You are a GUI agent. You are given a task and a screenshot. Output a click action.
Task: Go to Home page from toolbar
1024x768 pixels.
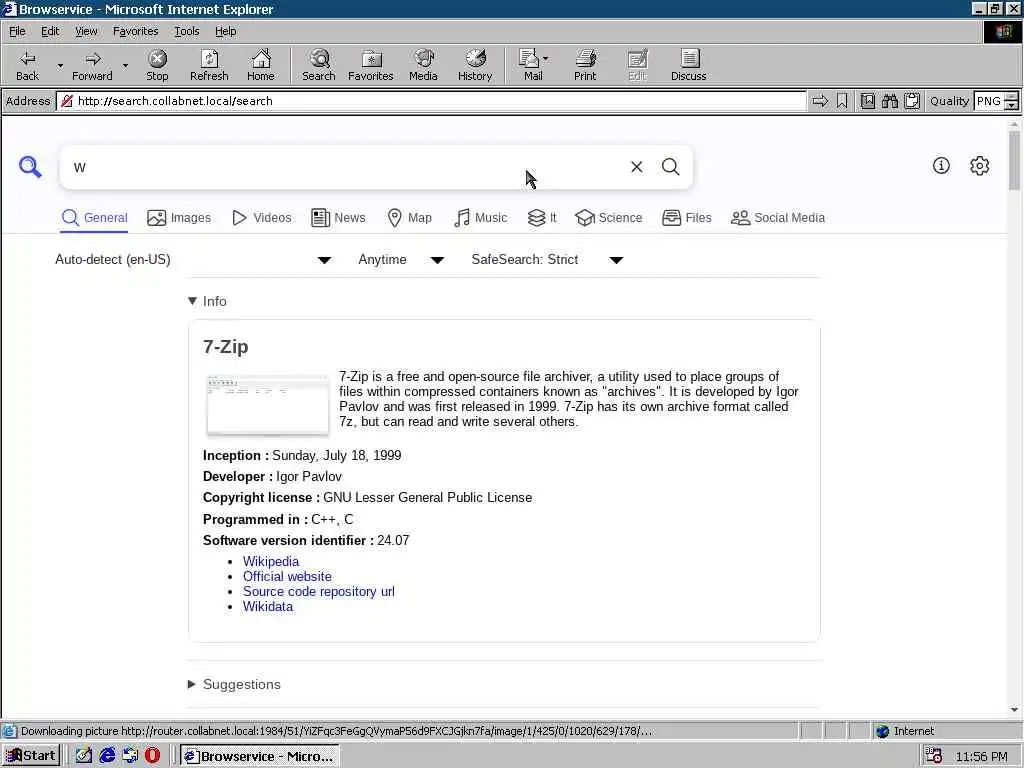(x=261, y=65)
